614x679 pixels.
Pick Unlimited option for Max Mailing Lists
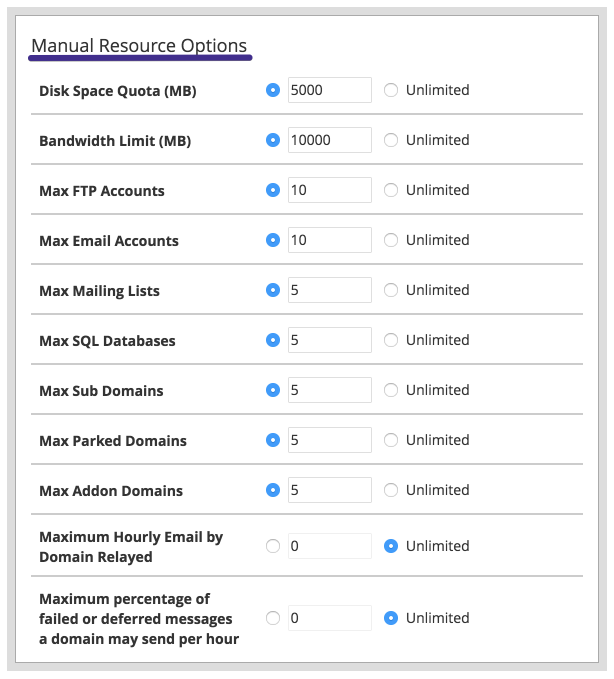coord(391,290)
